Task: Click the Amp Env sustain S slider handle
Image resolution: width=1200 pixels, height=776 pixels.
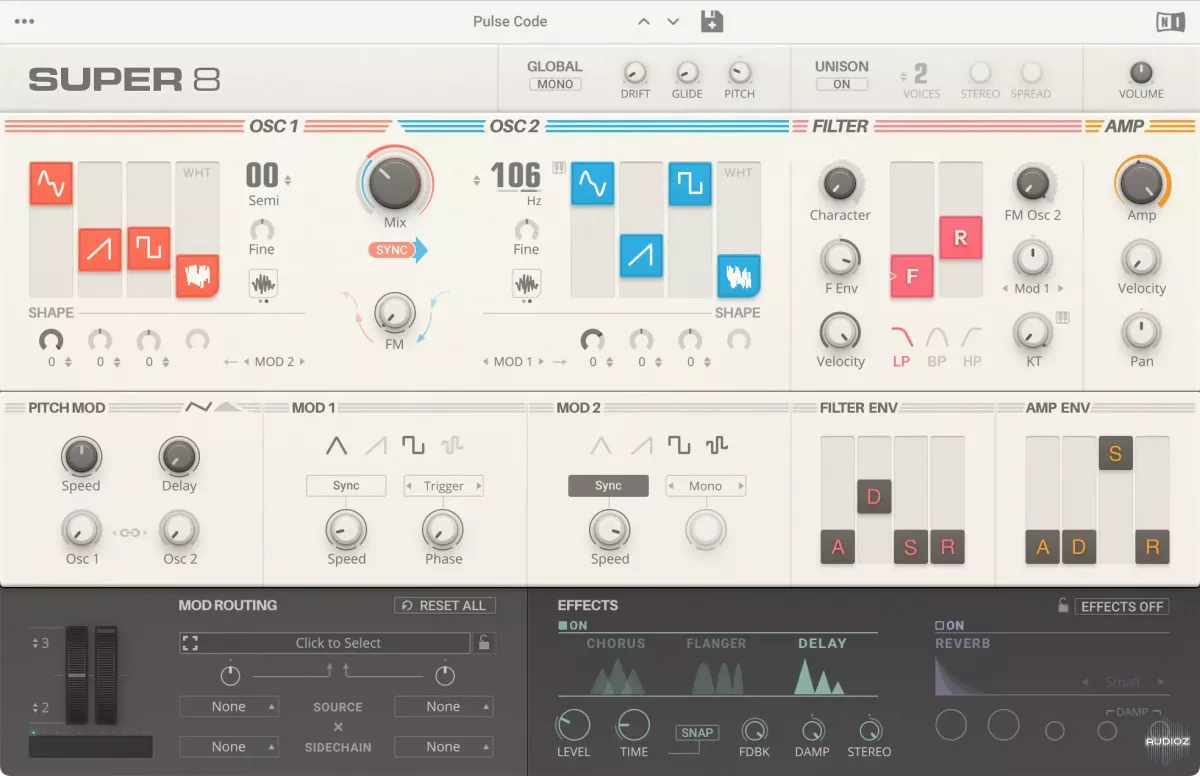Action: (x=1115, y=454)
